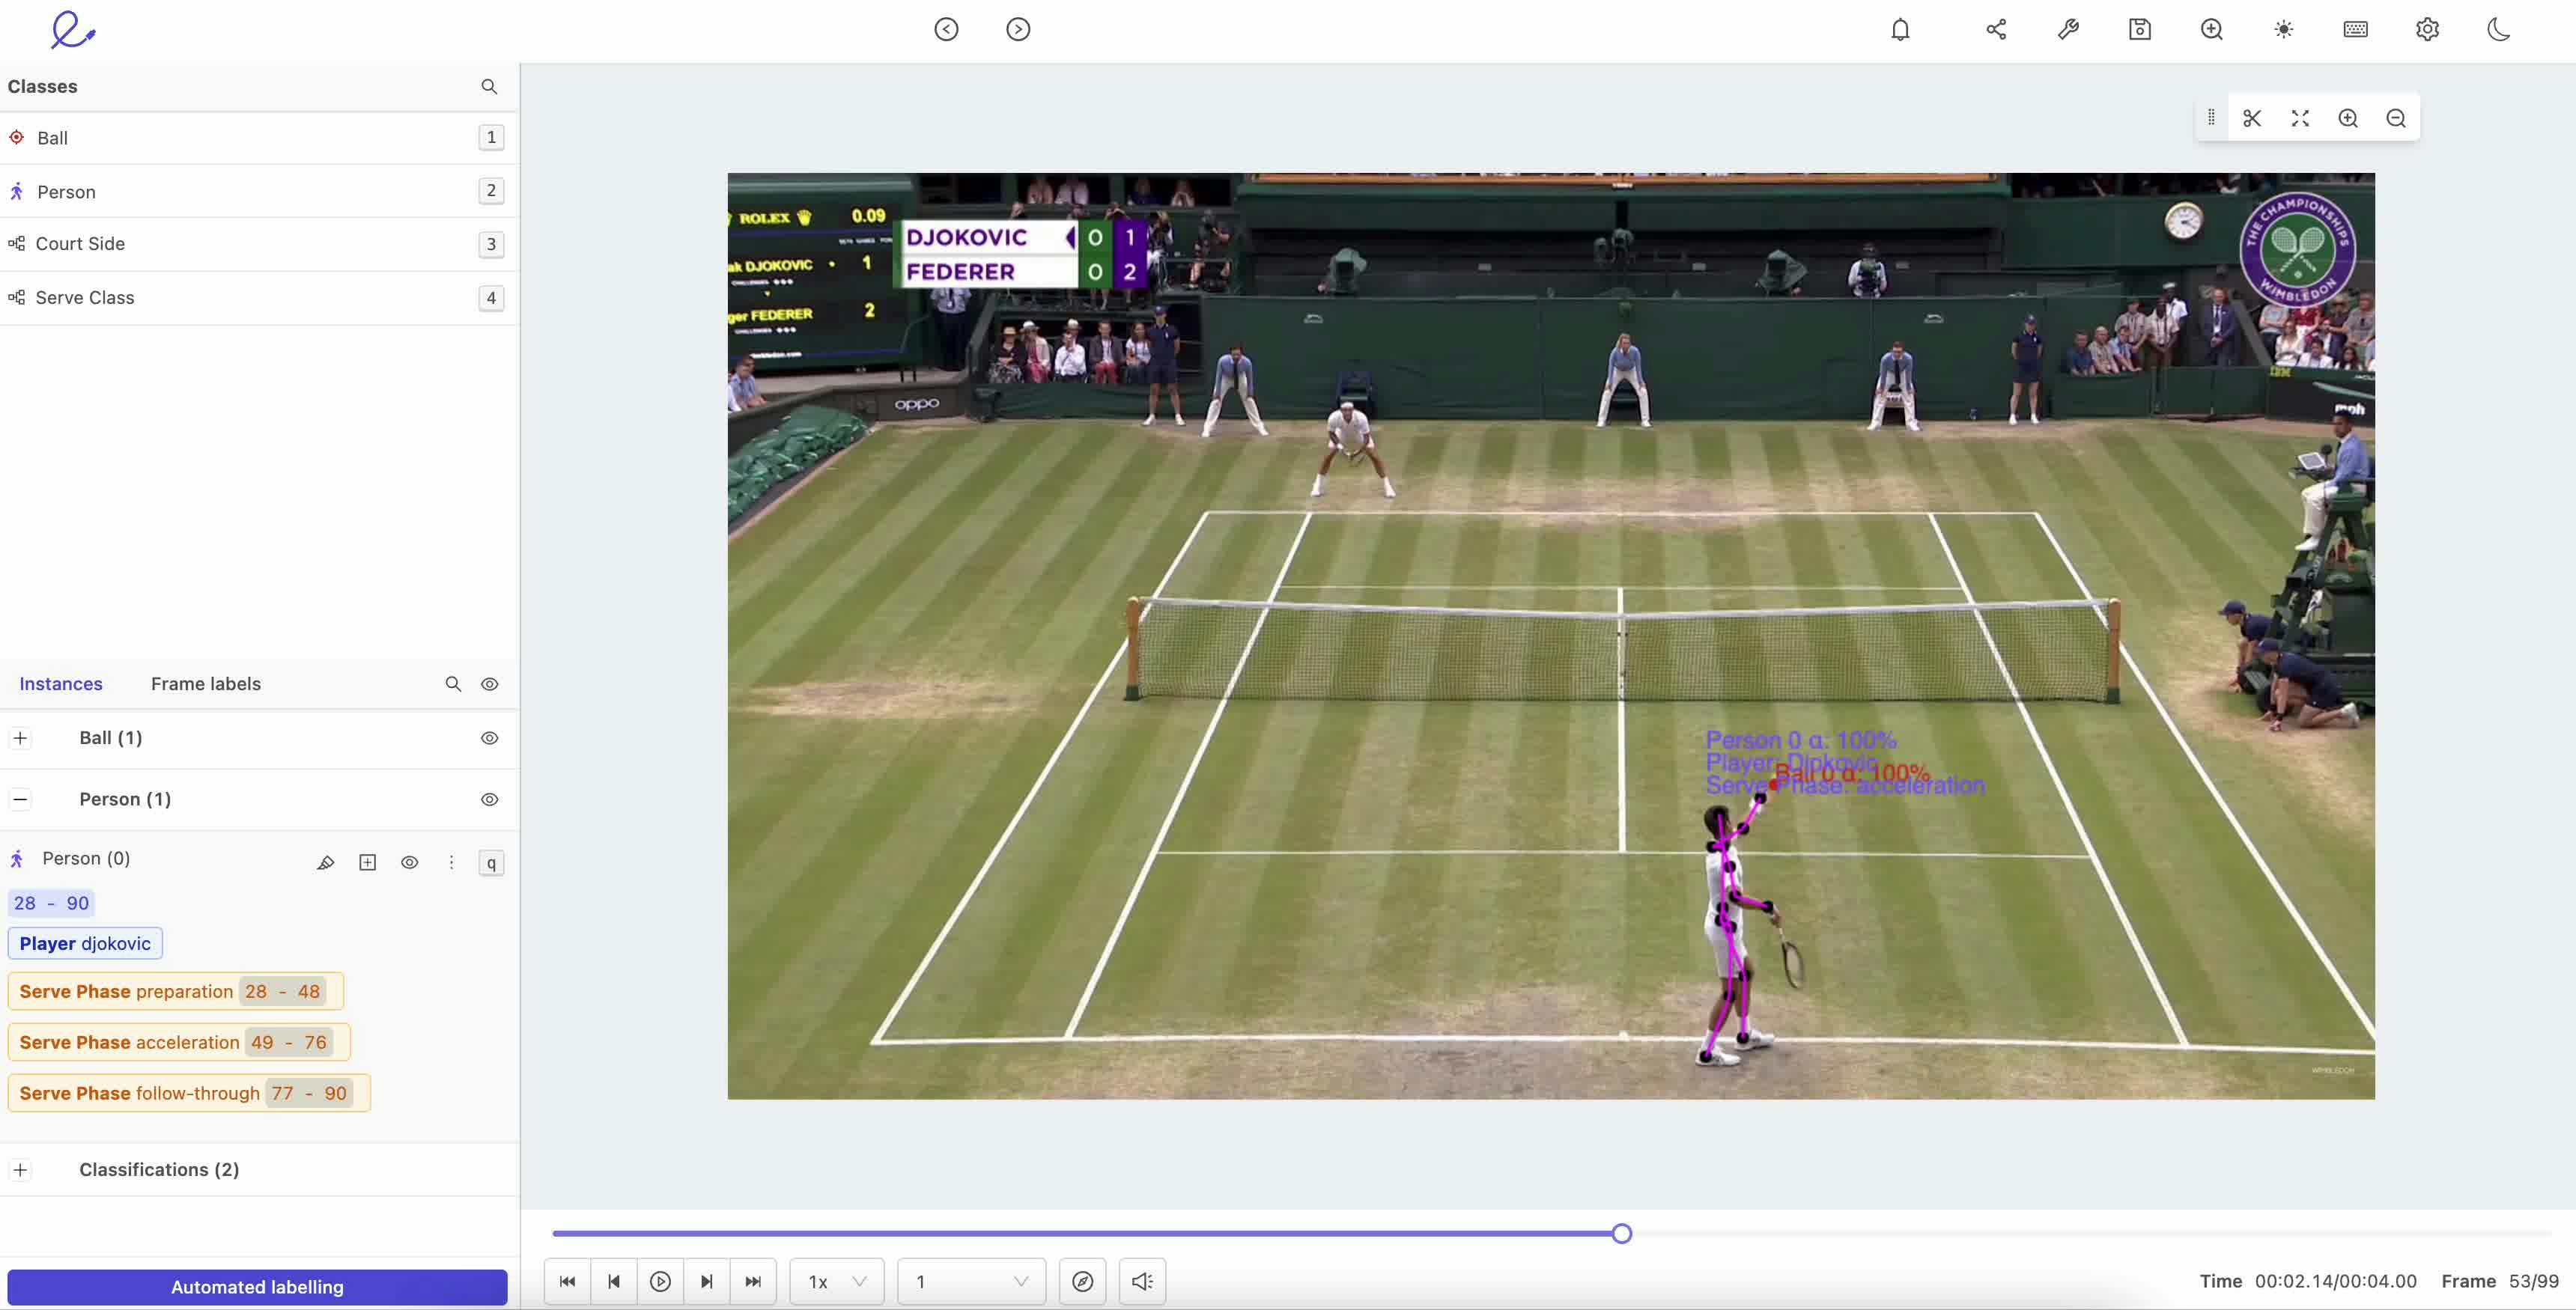Go to next task arrow
2576x1310 pixels.
pyautogui.click(x=1018, y=29)
